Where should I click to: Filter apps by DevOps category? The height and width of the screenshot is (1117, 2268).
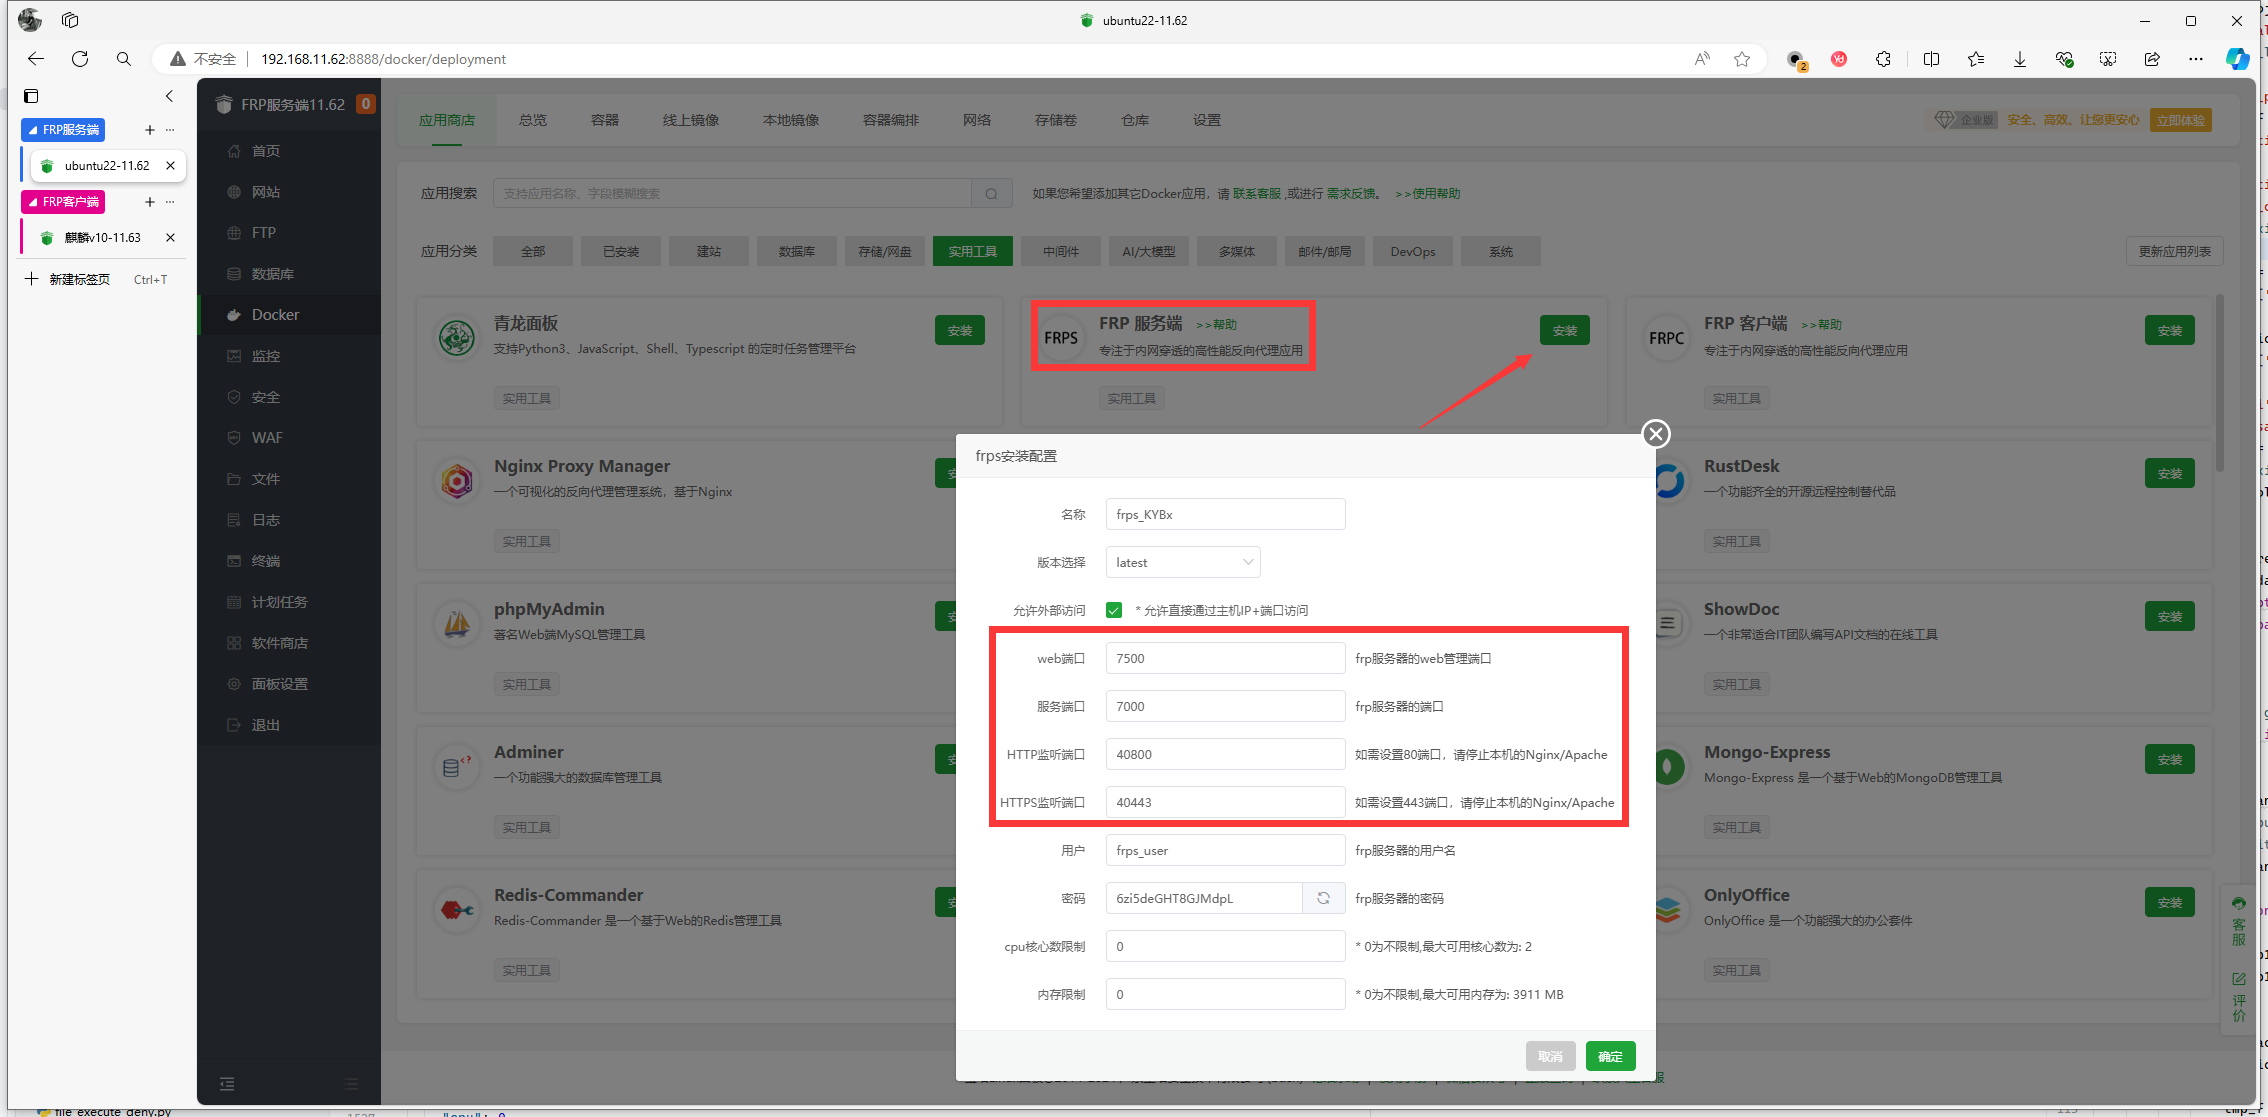click(x=1413, y=251)
